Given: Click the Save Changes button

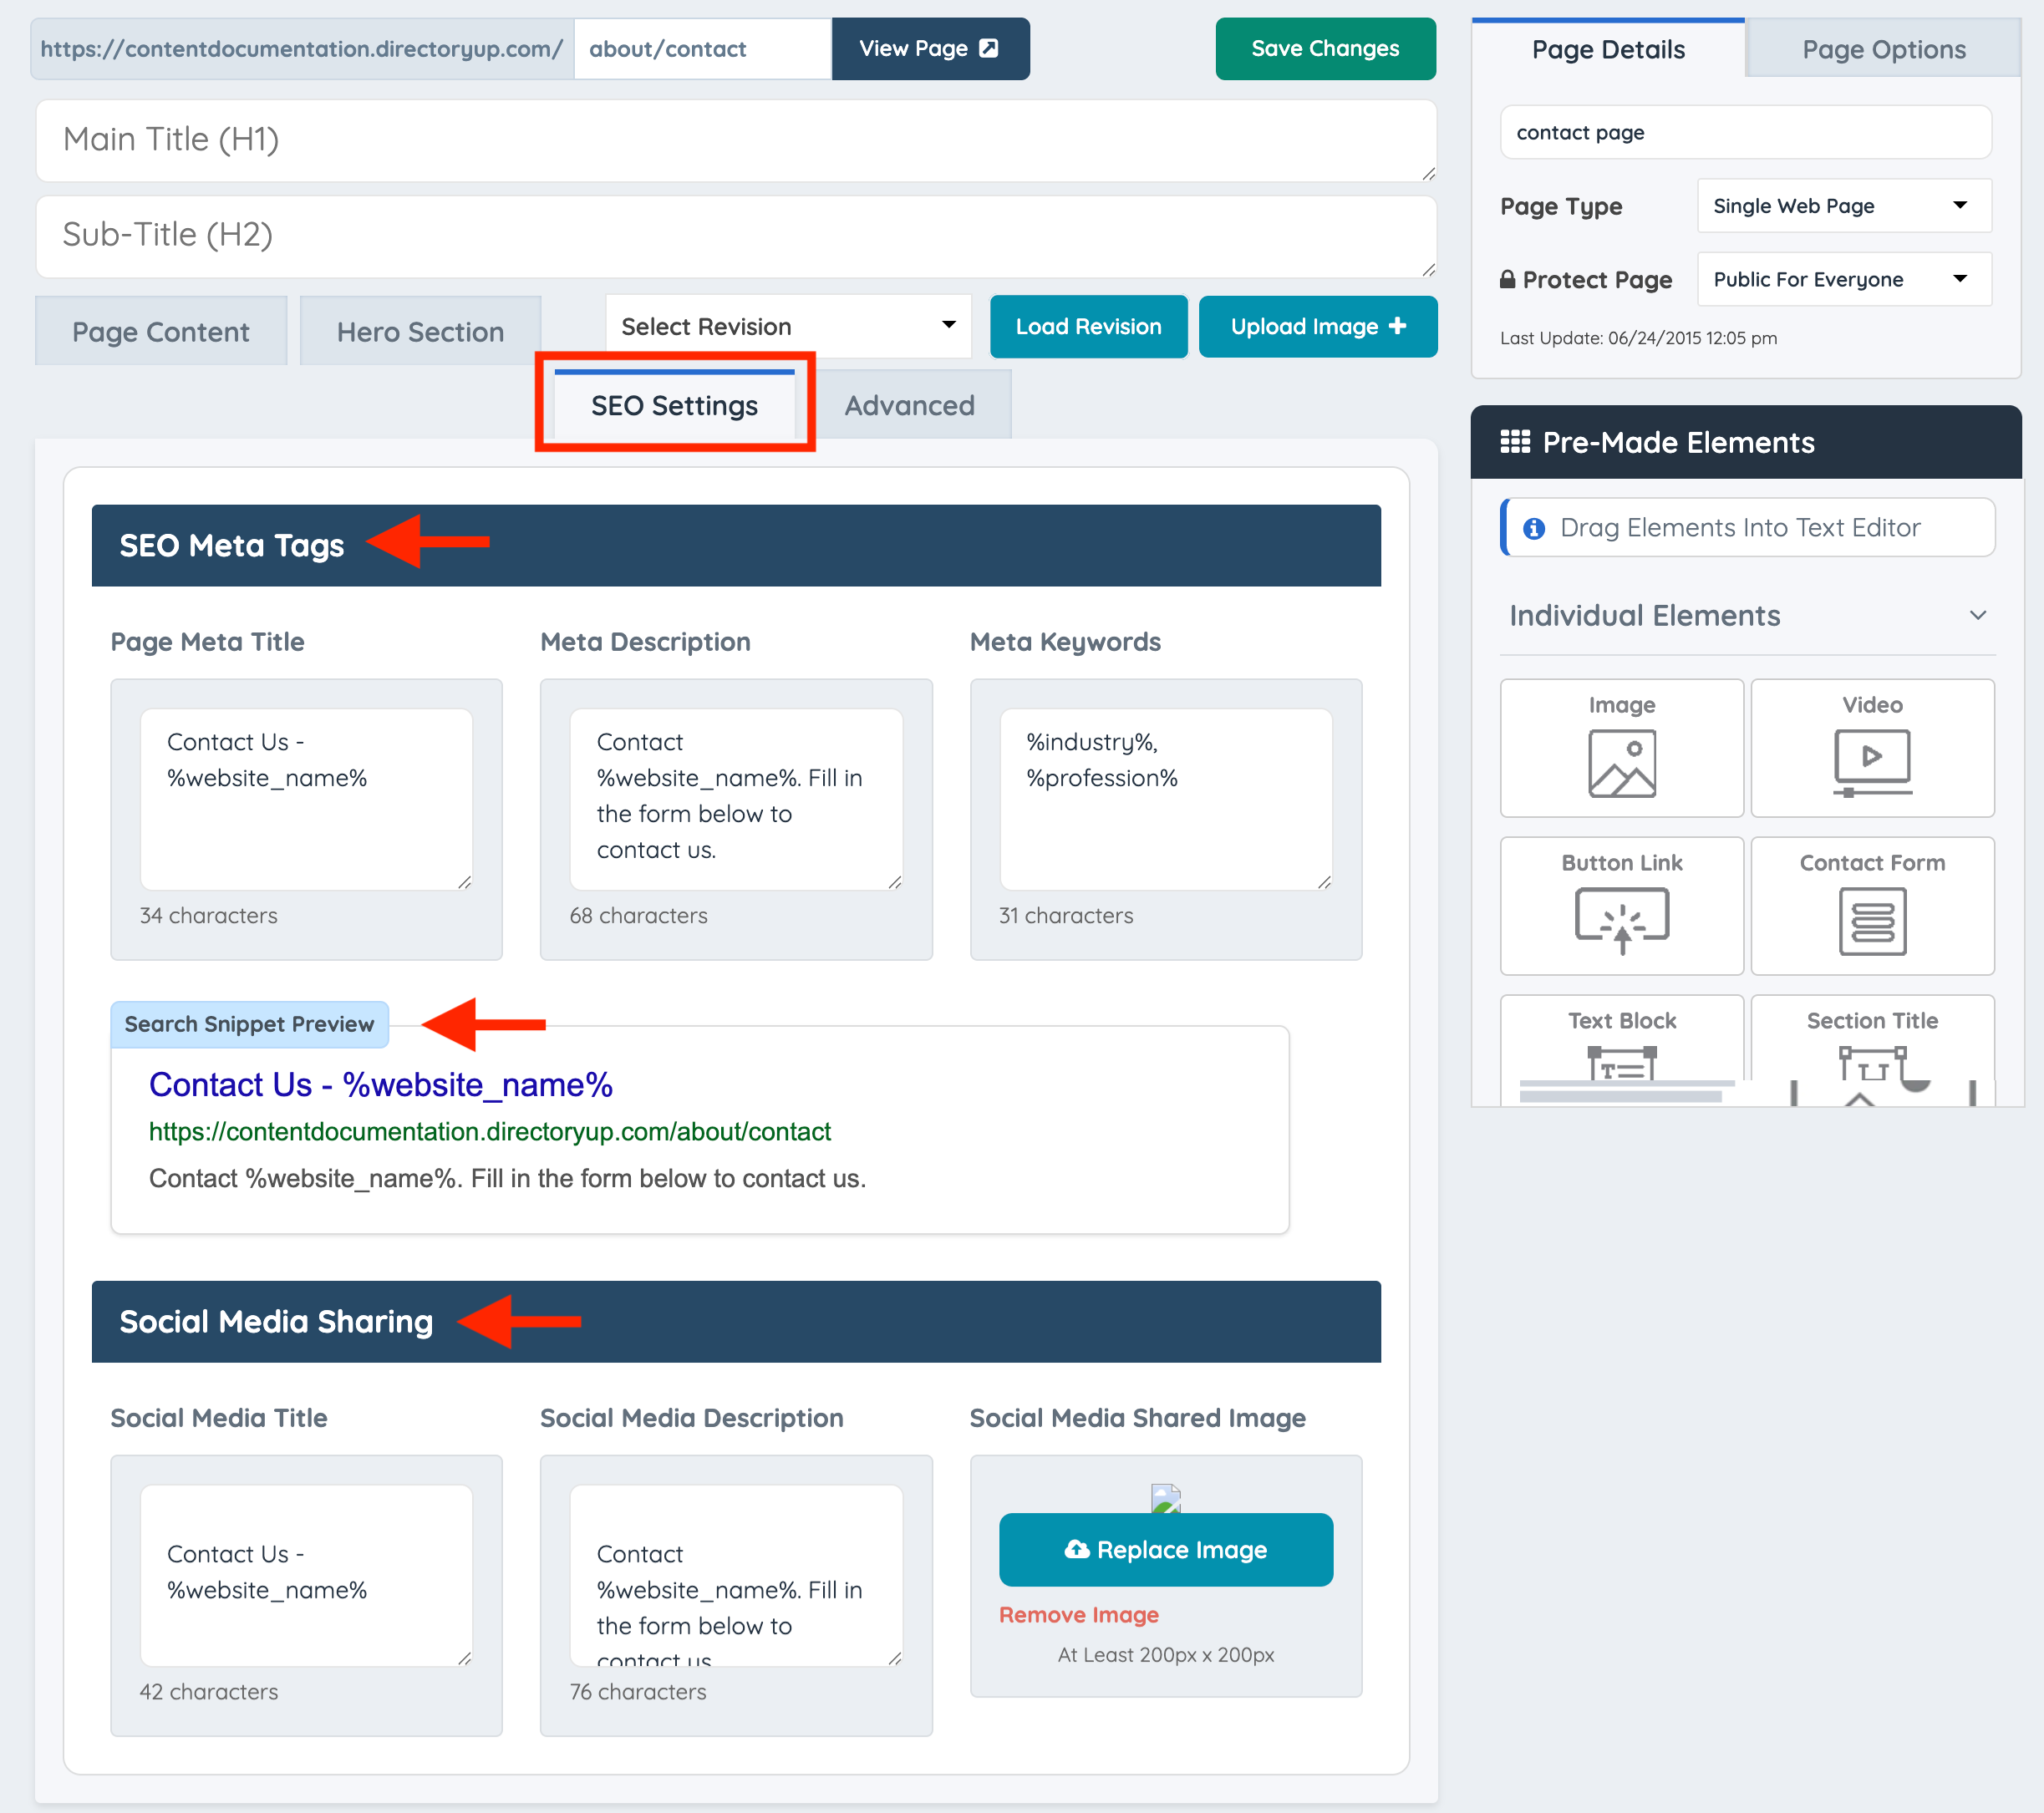Looking at the screenshot, I should (1324, 48).
